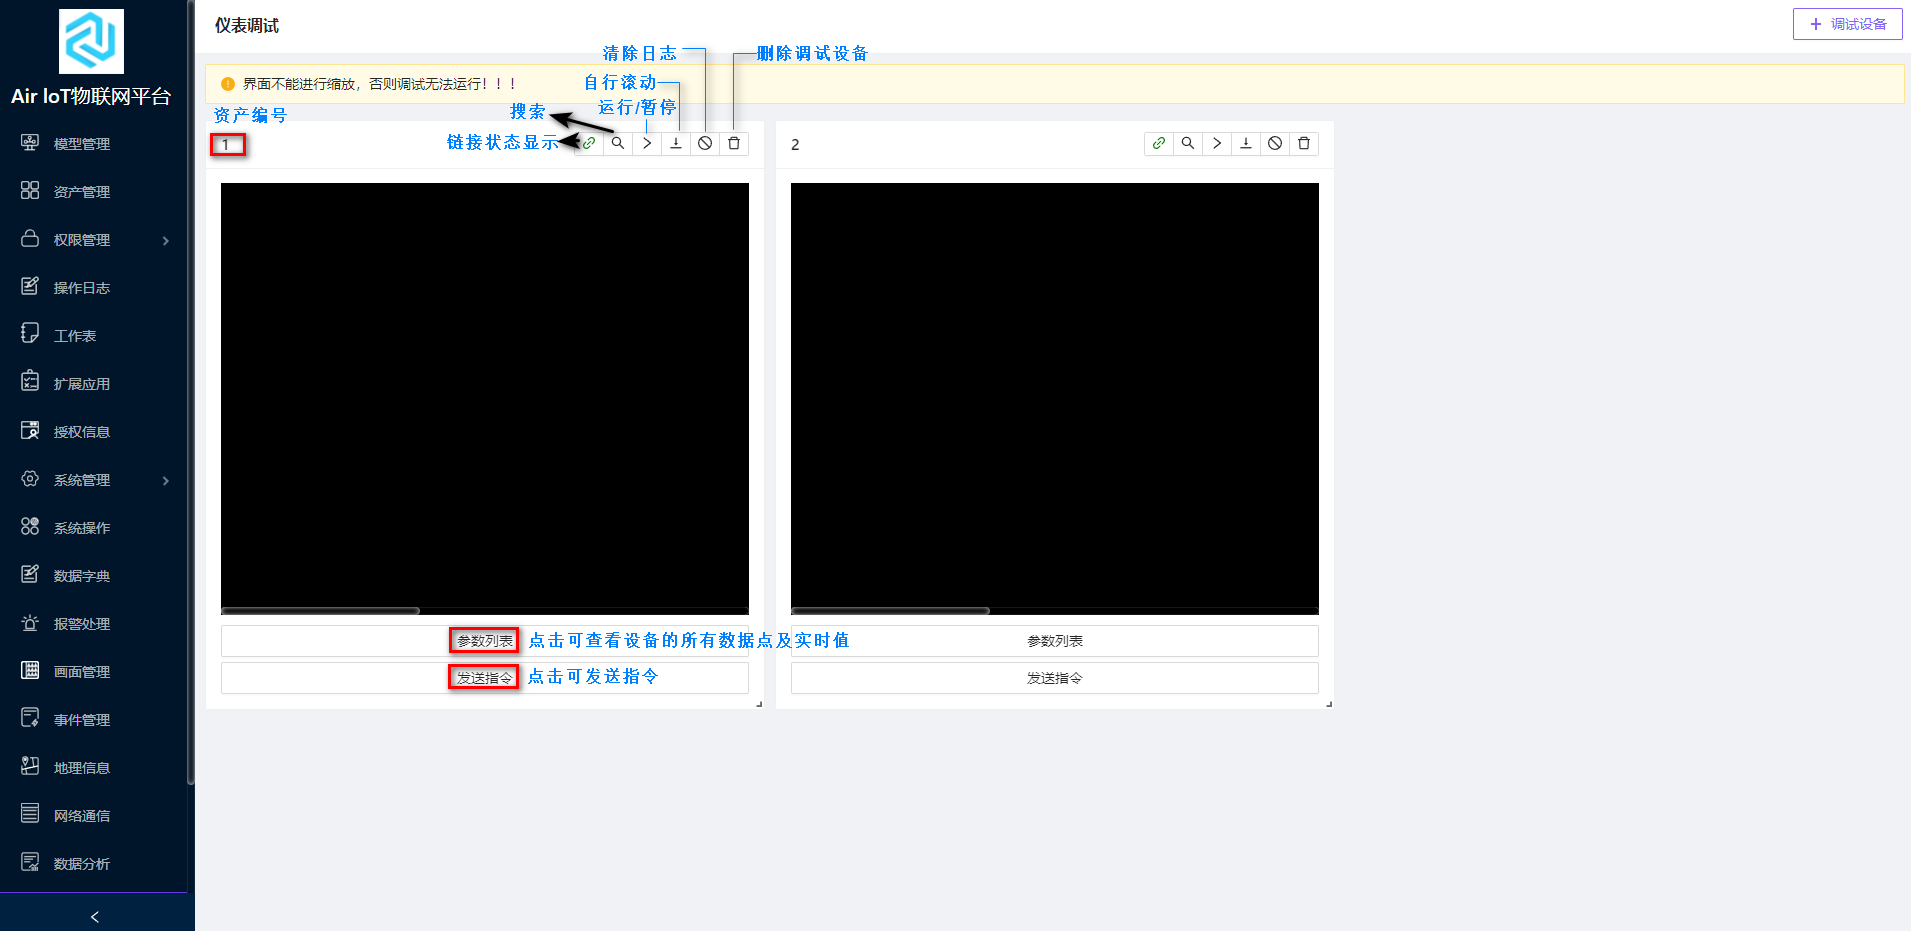The width and height of the screenshot is (1911, 931).
Task: Check green link status icon of device 1
Action: point(589,143)
